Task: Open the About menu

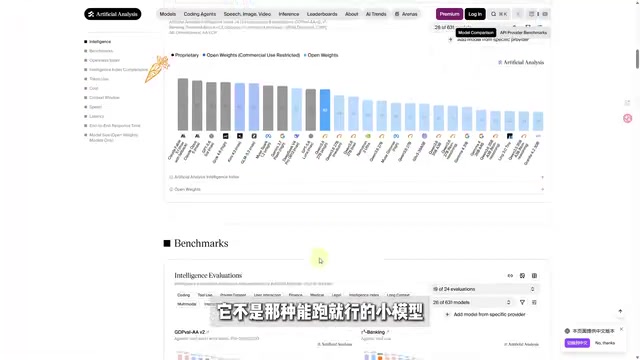Action: pos(351,14)
